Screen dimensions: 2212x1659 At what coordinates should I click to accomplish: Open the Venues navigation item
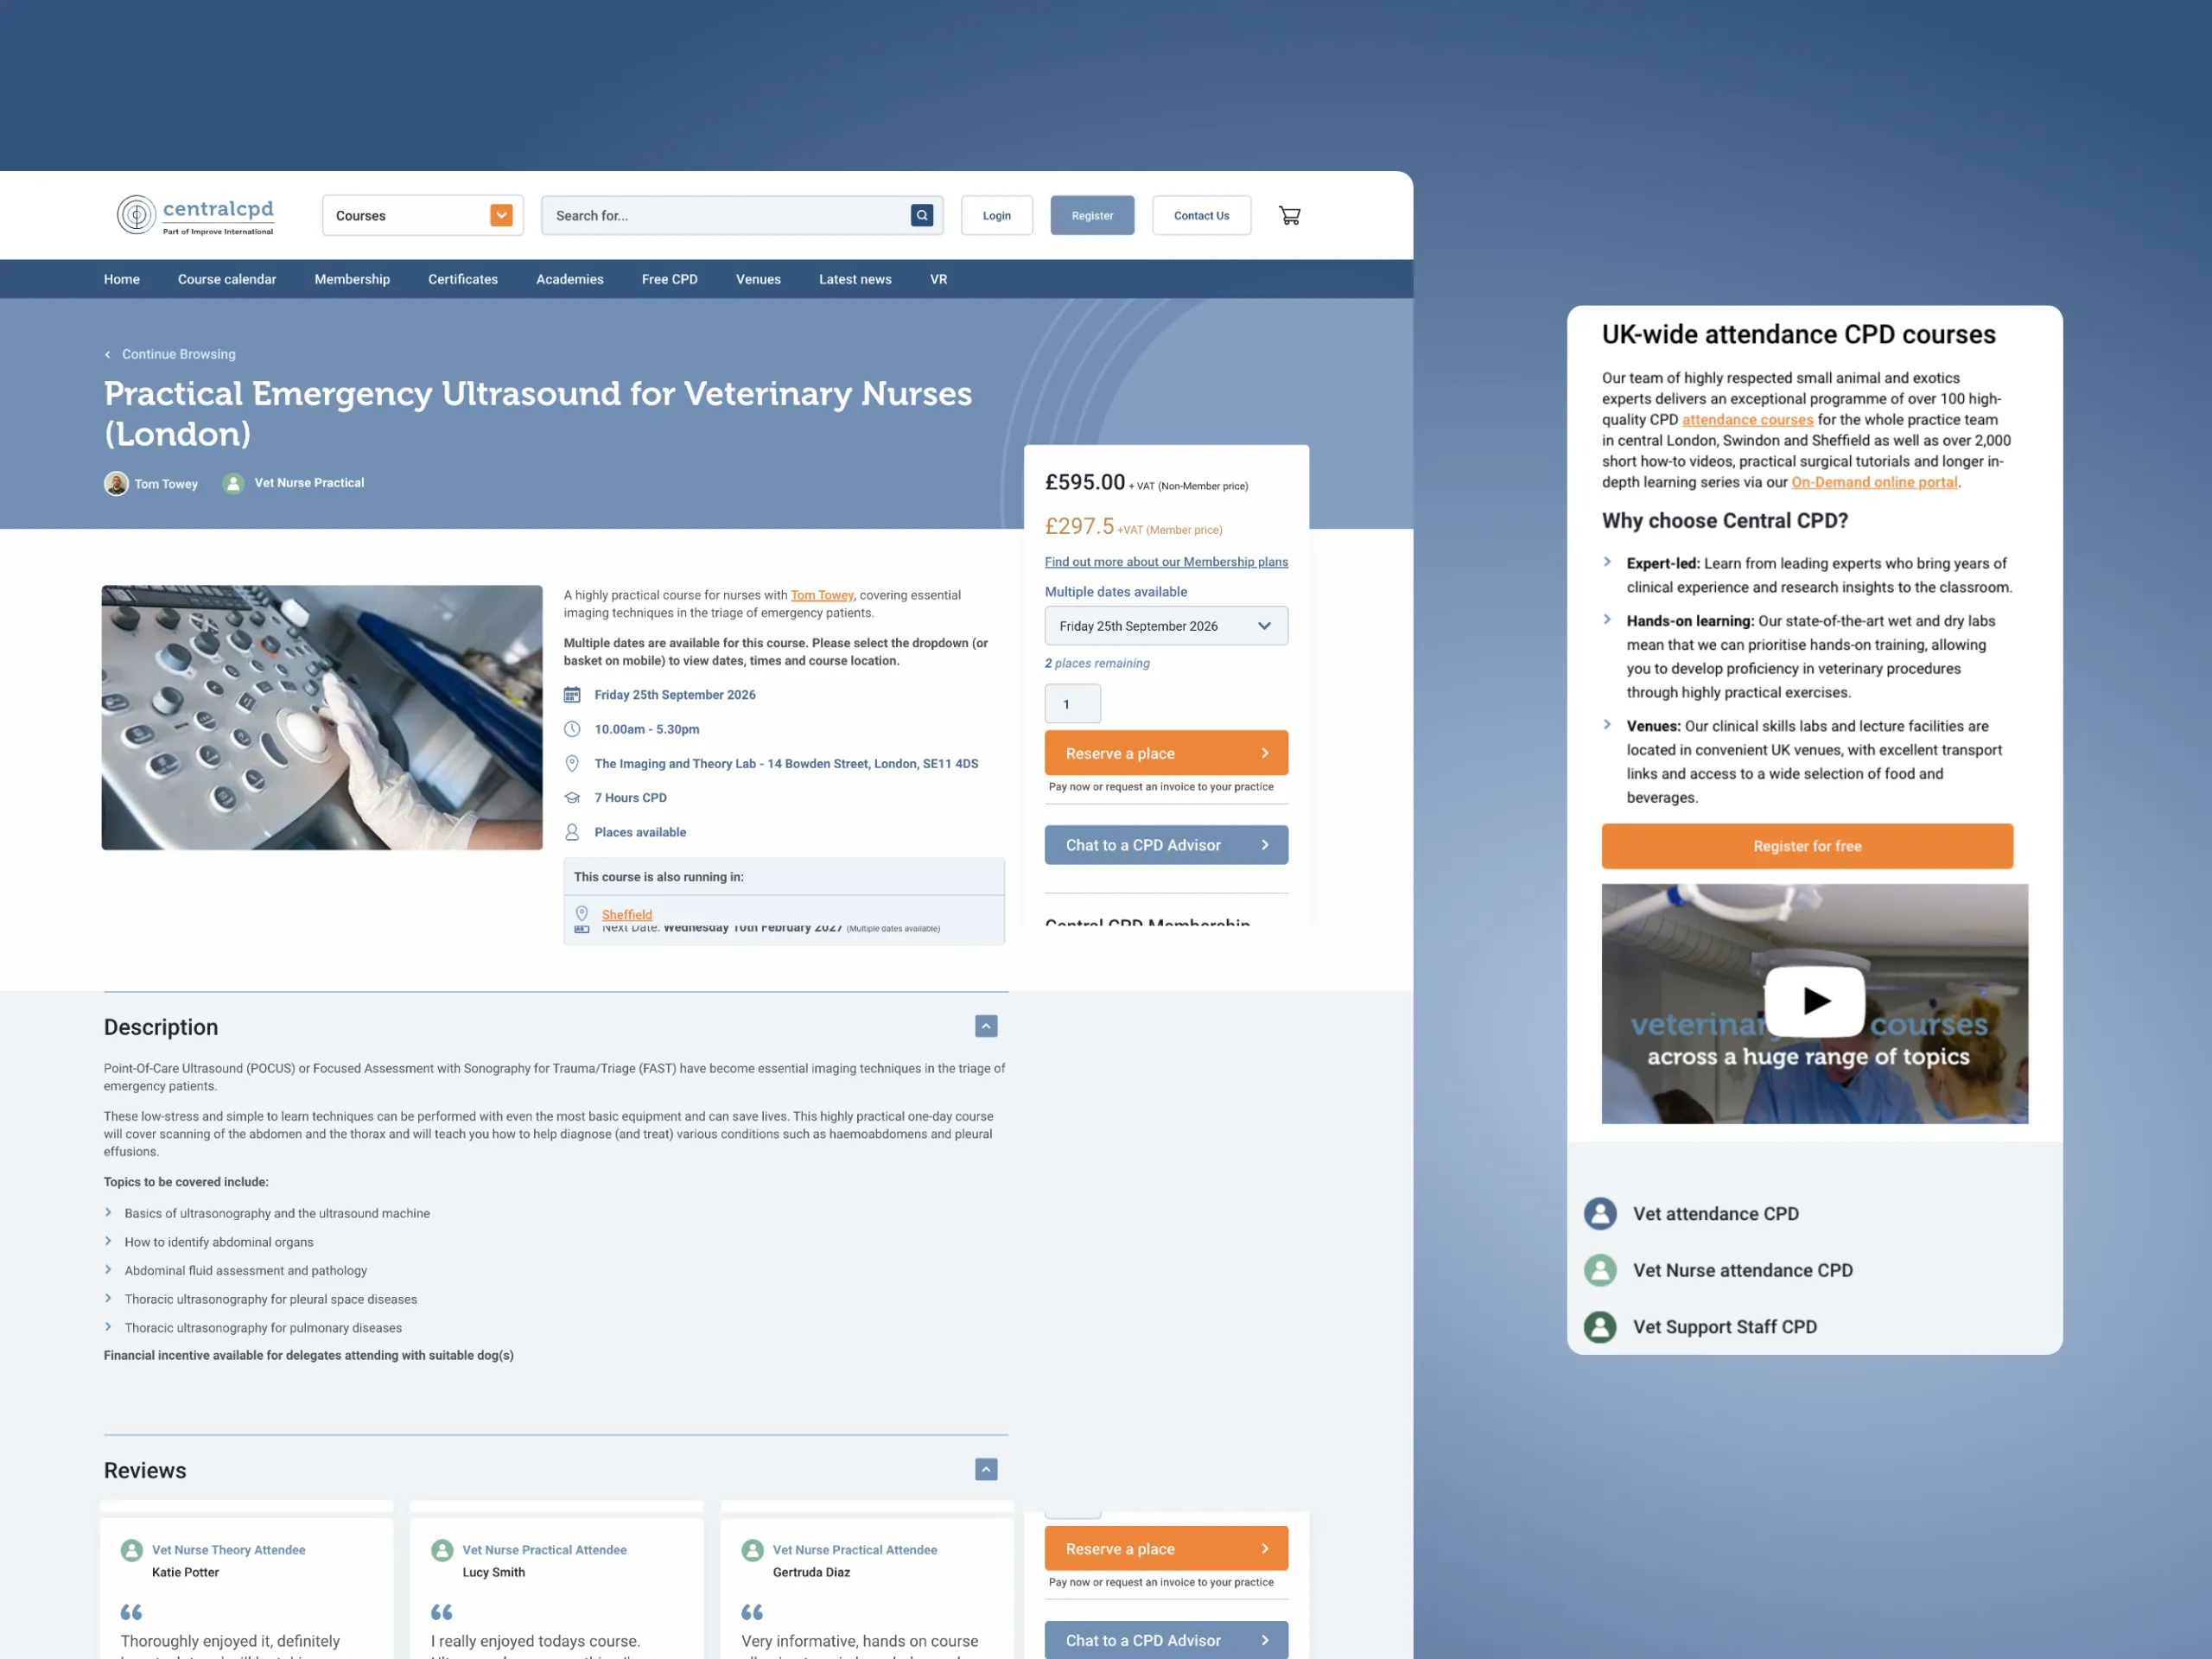click(x=758, y=279)
